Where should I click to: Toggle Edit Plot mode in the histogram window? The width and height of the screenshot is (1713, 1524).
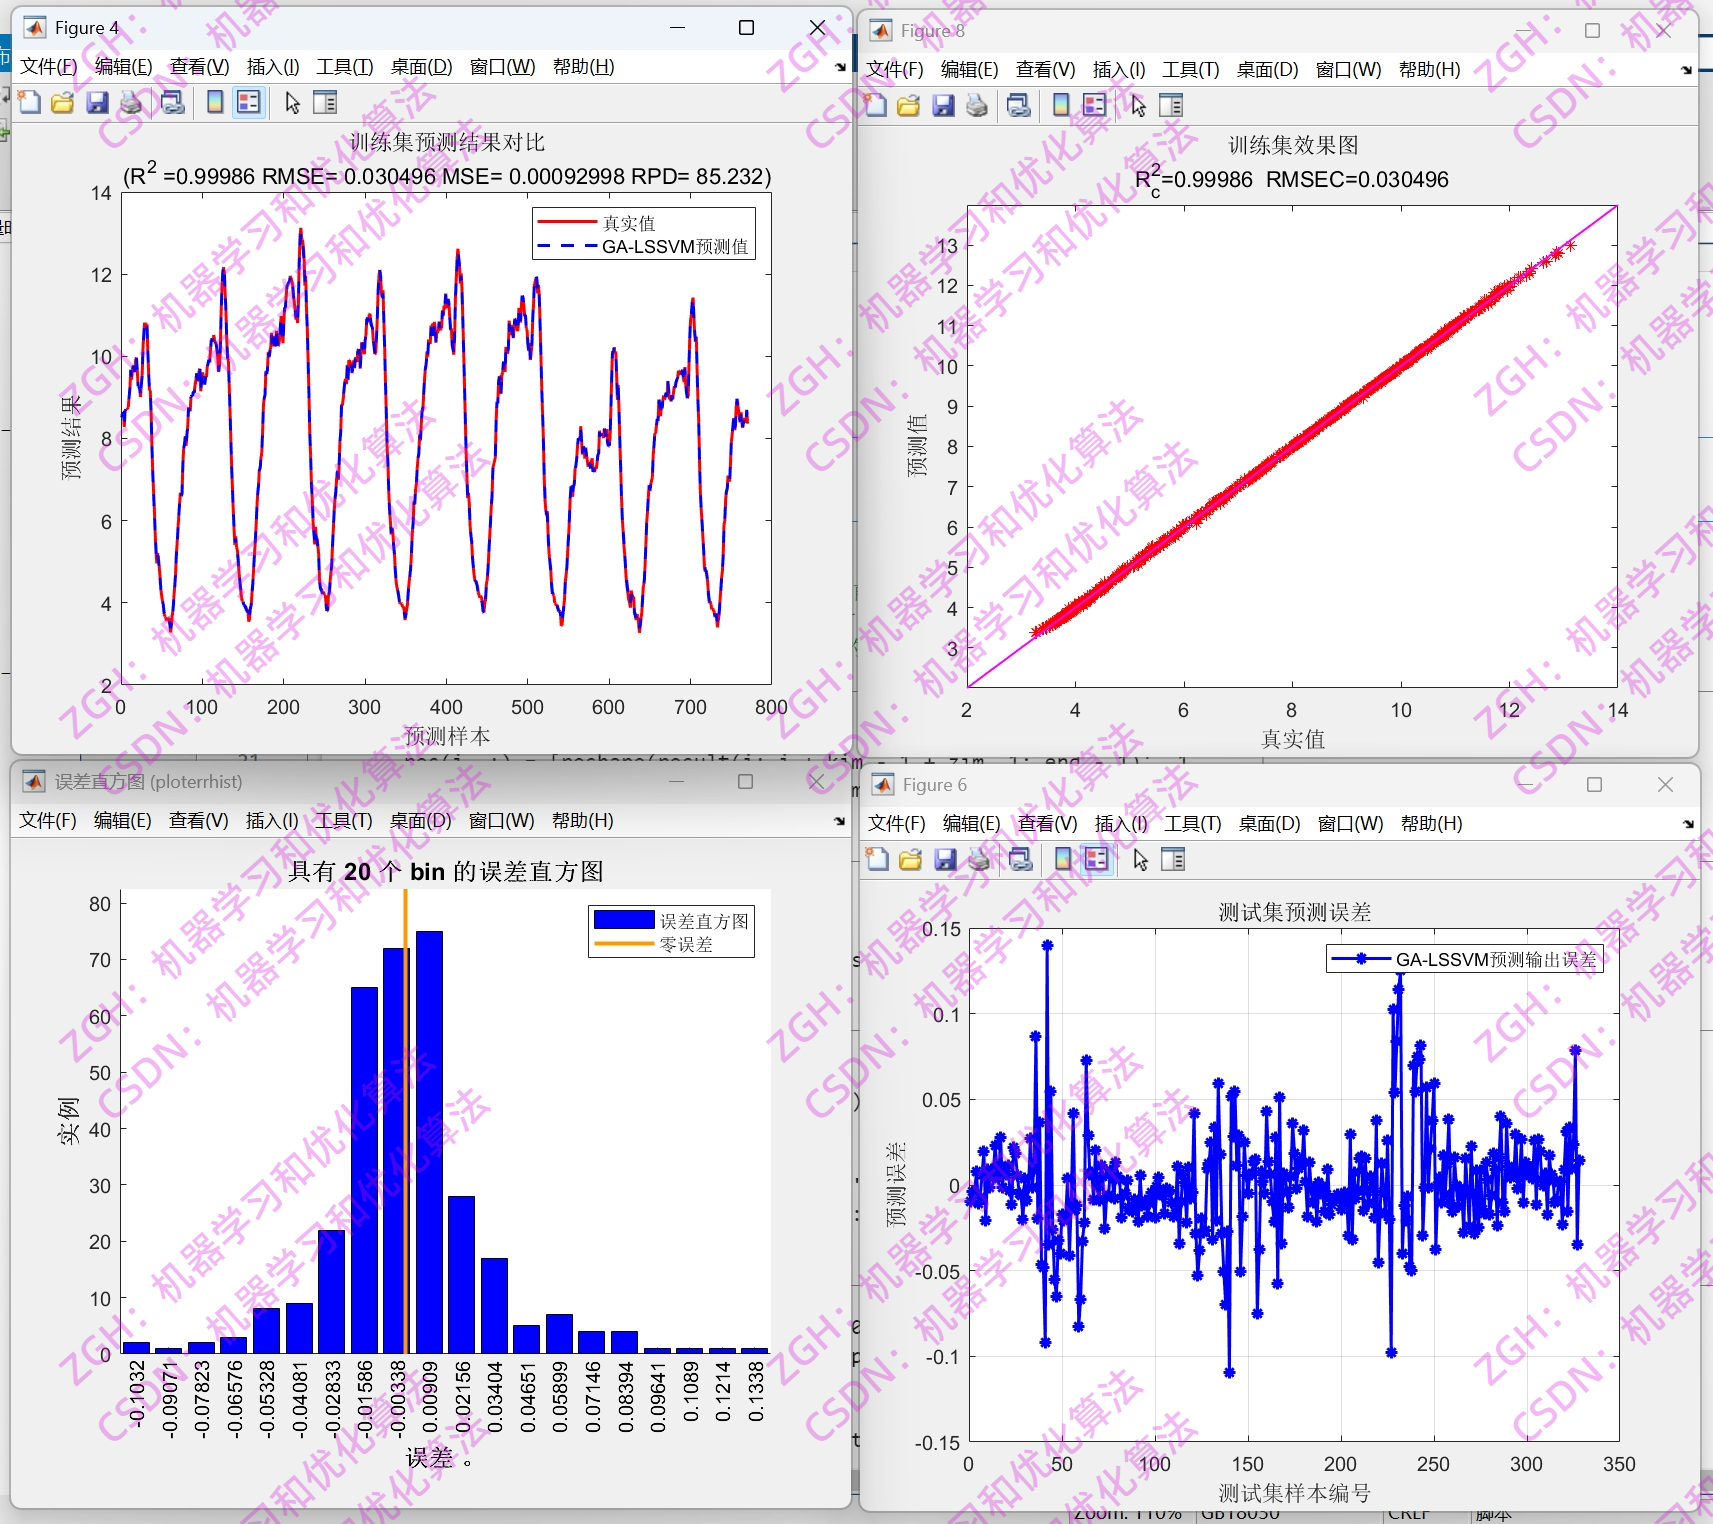pos(346,820)
